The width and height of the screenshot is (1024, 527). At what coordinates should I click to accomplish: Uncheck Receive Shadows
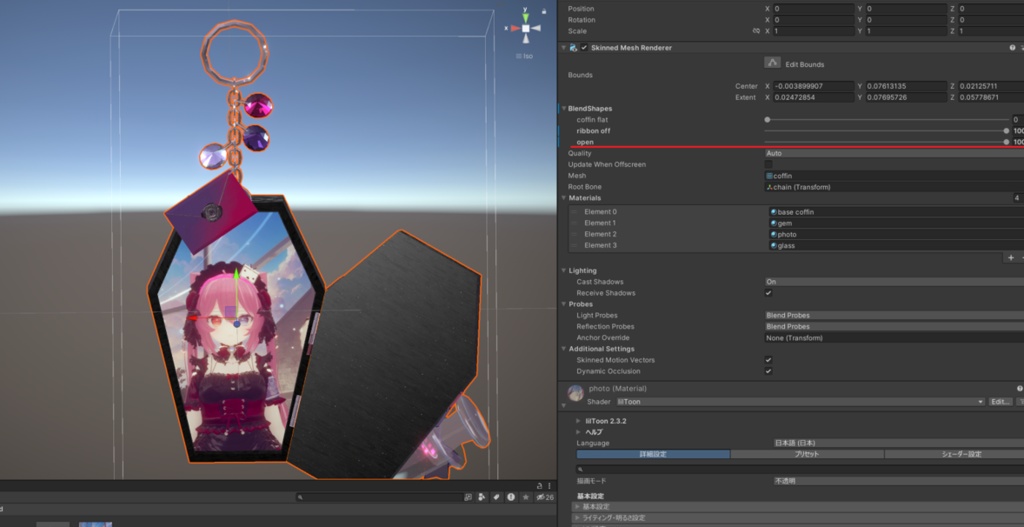768,293
